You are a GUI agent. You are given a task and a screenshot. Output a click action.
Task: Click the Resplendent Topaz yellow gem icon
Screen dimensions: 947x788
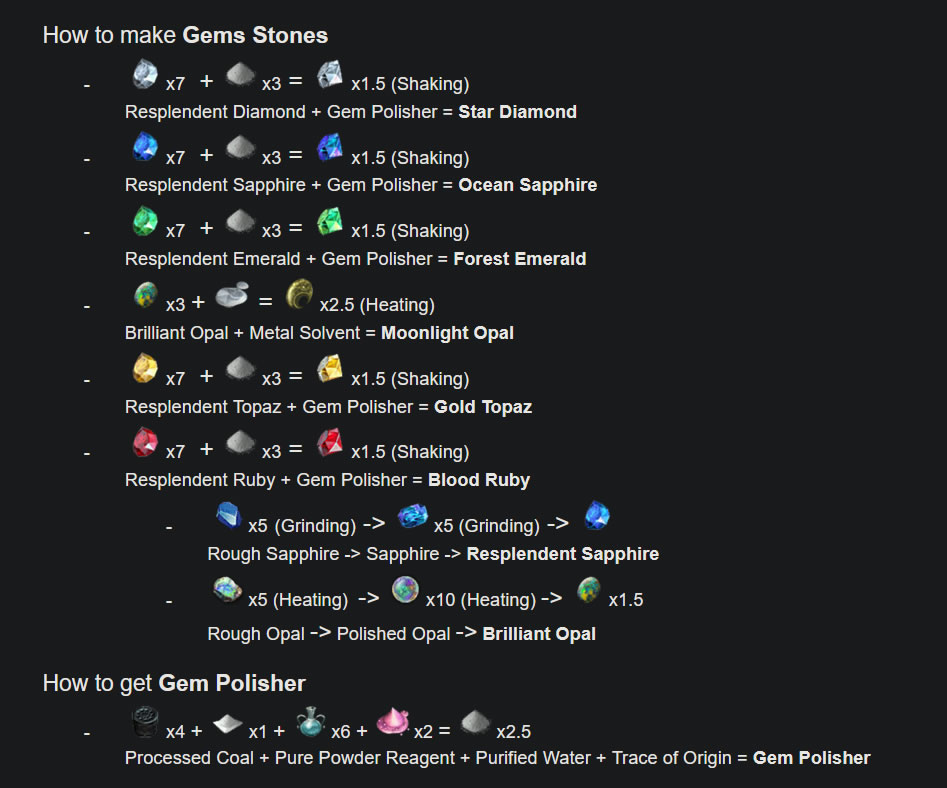pyautogui.click(x=145, y=370)
